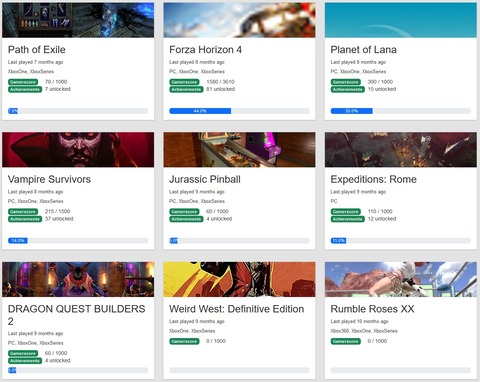Click Path of Exile's Gamerscore badge
The width and height of the screenshot is (480, 382).
point(23,82)
